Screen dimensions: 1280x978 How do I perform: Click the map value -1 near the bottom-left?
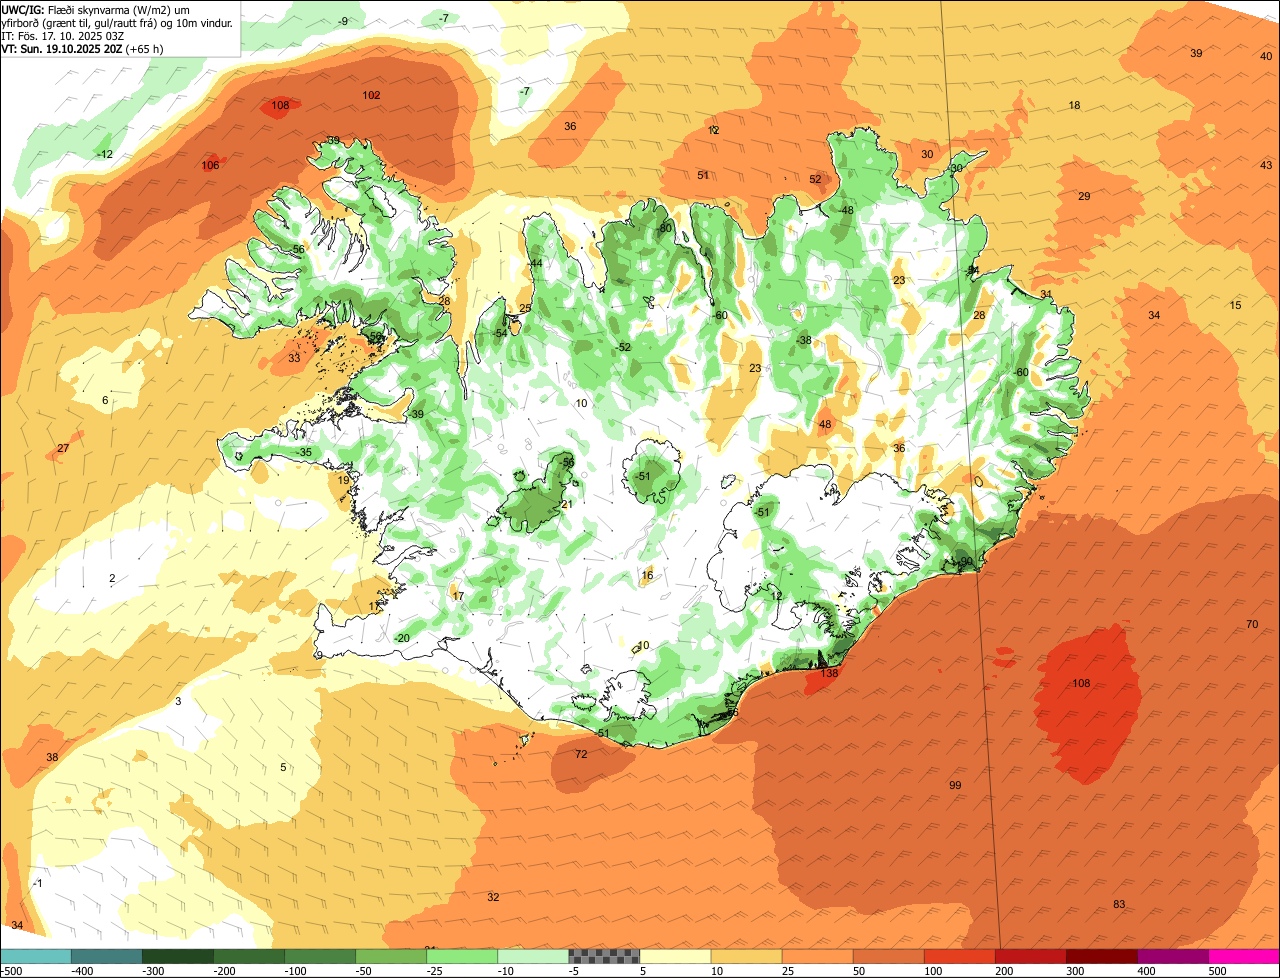point(38,883)
